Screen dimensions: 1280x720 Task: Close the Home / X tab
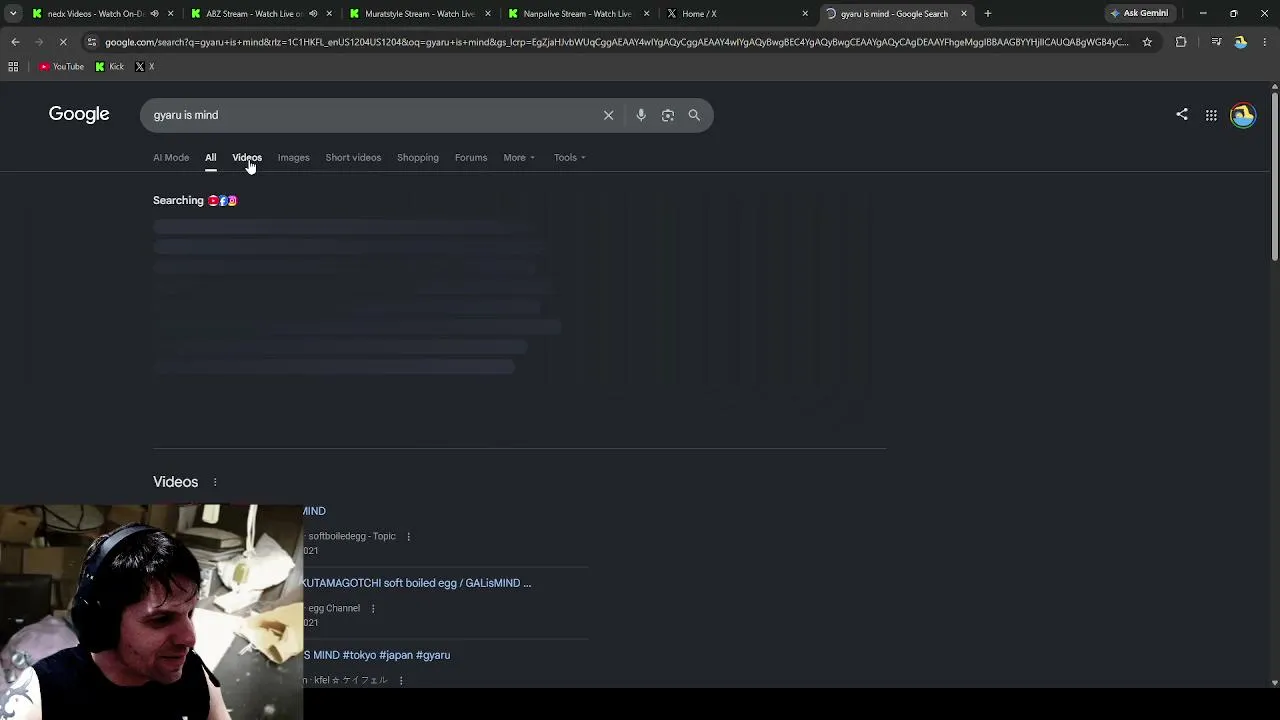[x=805, y=14]
